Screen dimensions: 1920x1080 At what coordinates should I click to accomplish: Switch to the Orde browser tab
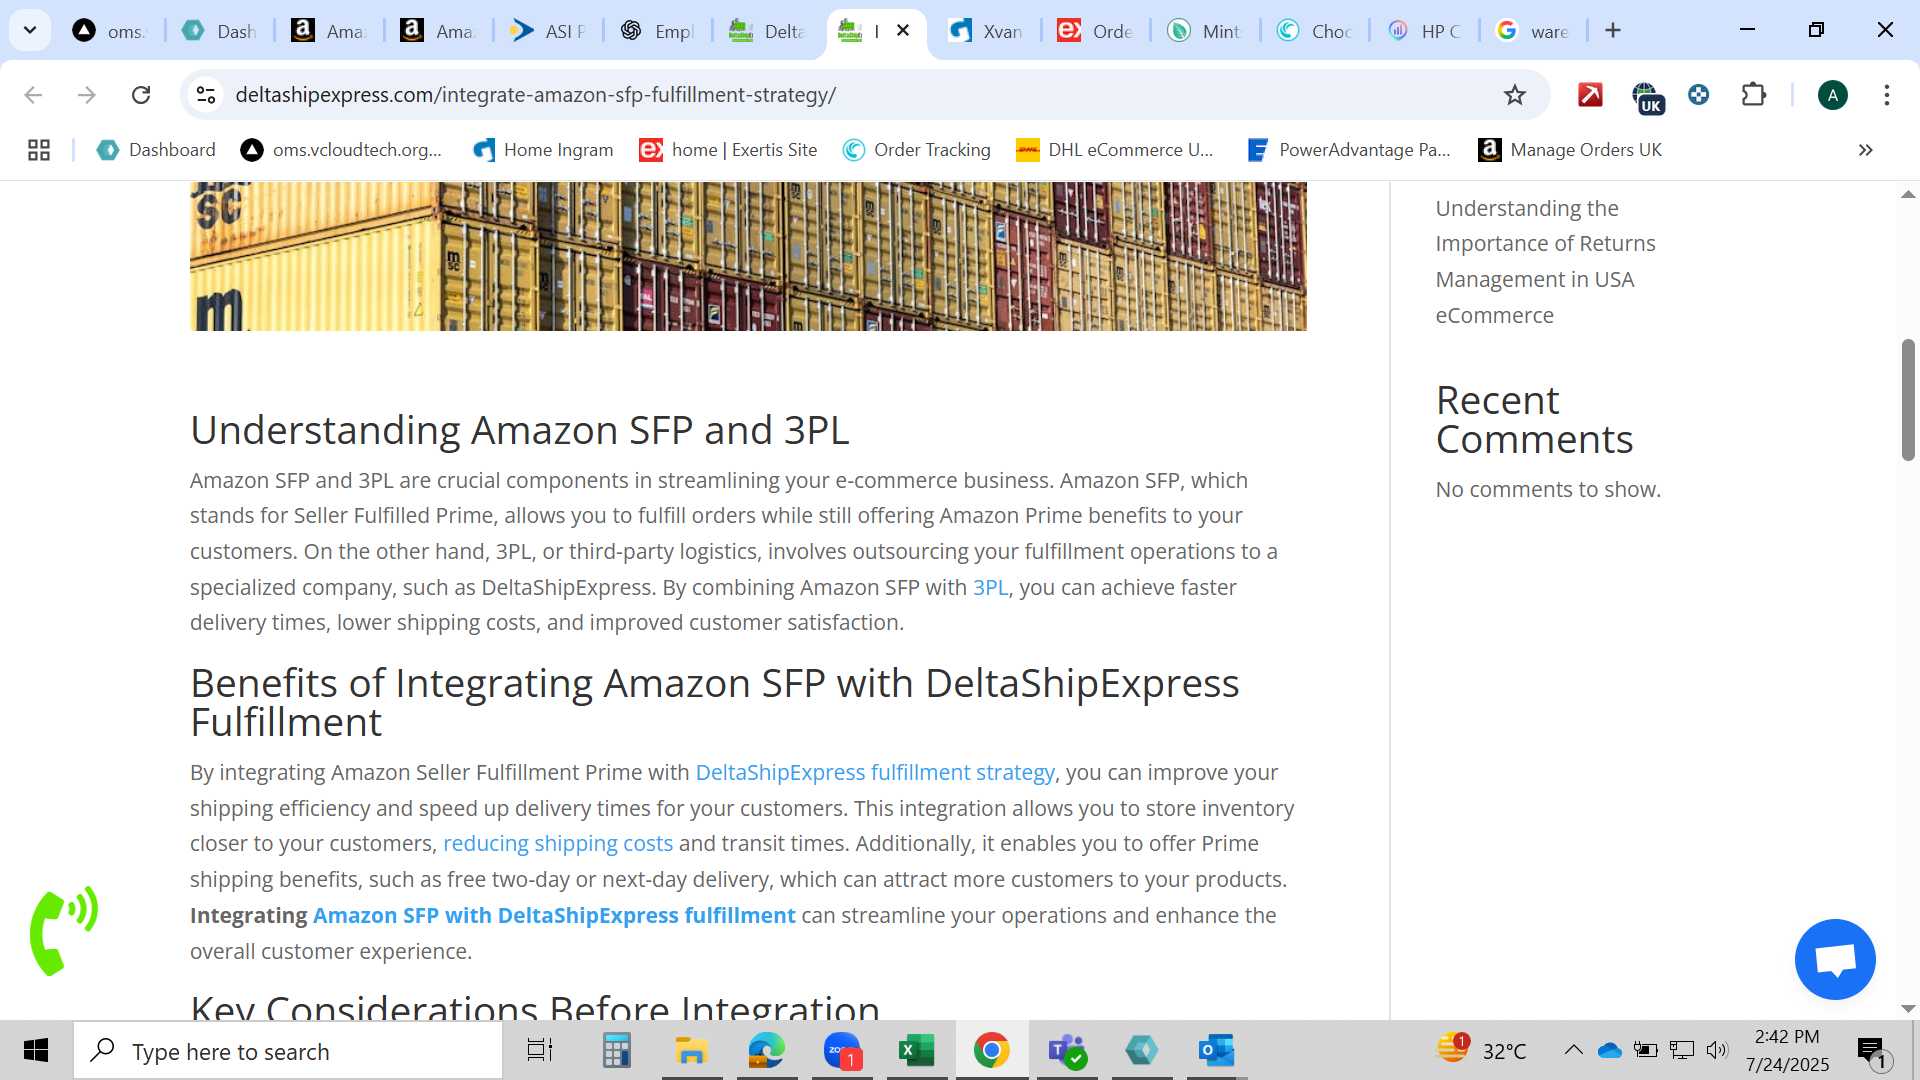1095,31
